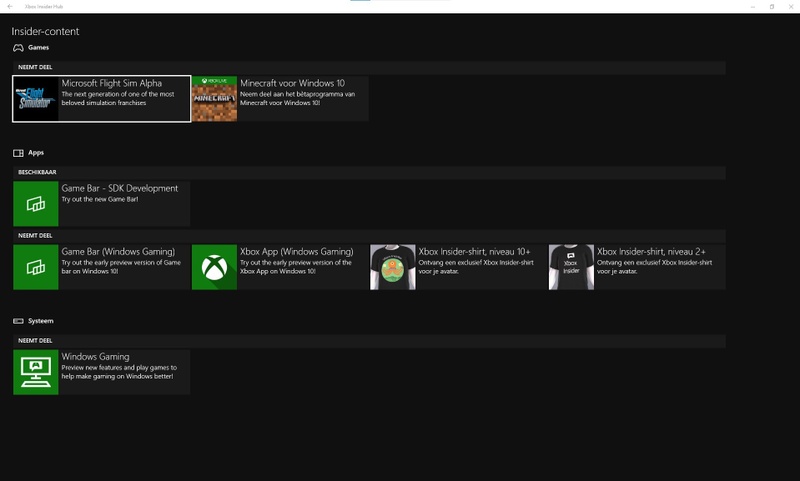
Task: Click Xbox App early preview description
Action: click(296, 267)
